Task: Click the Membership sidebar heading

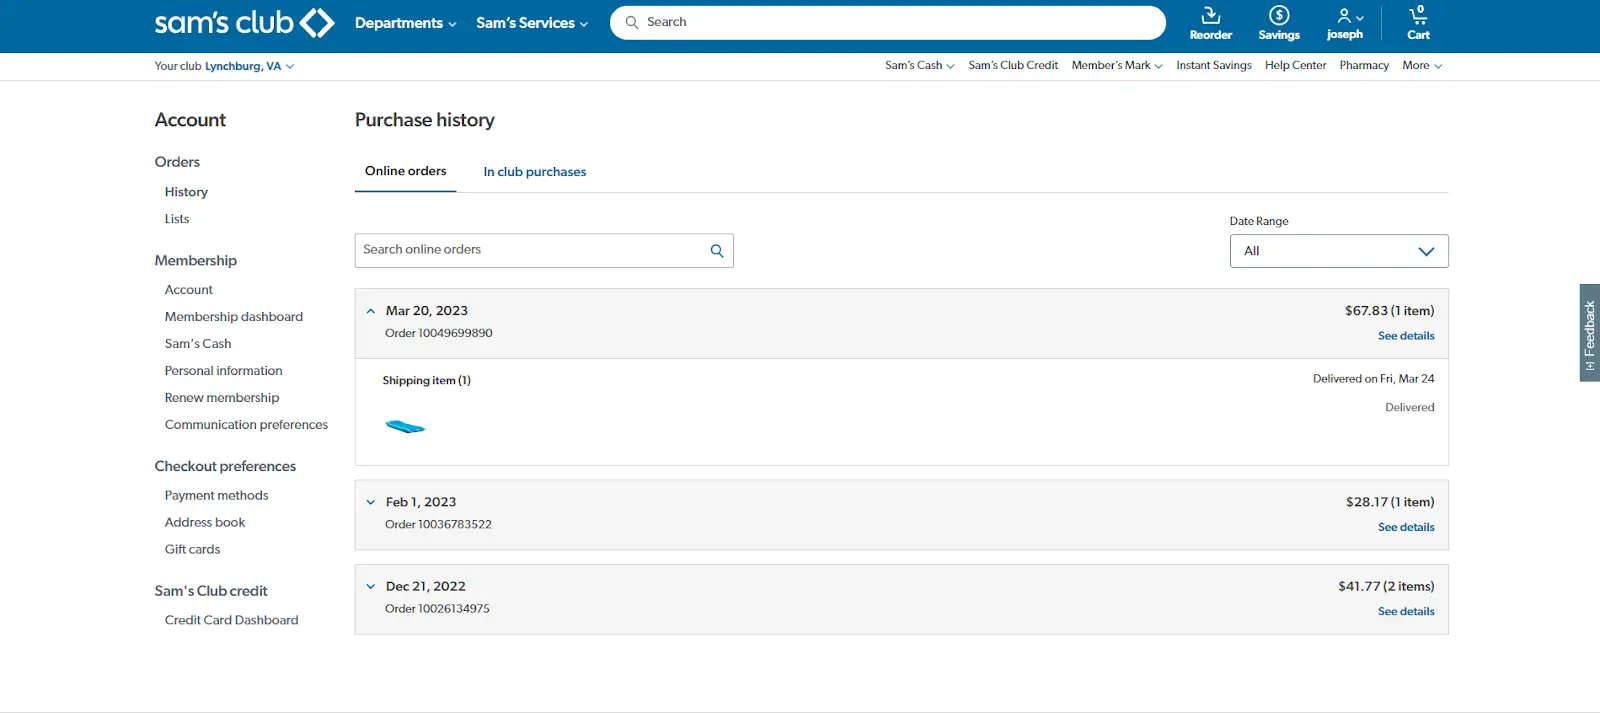Action: tap(195, 261)
